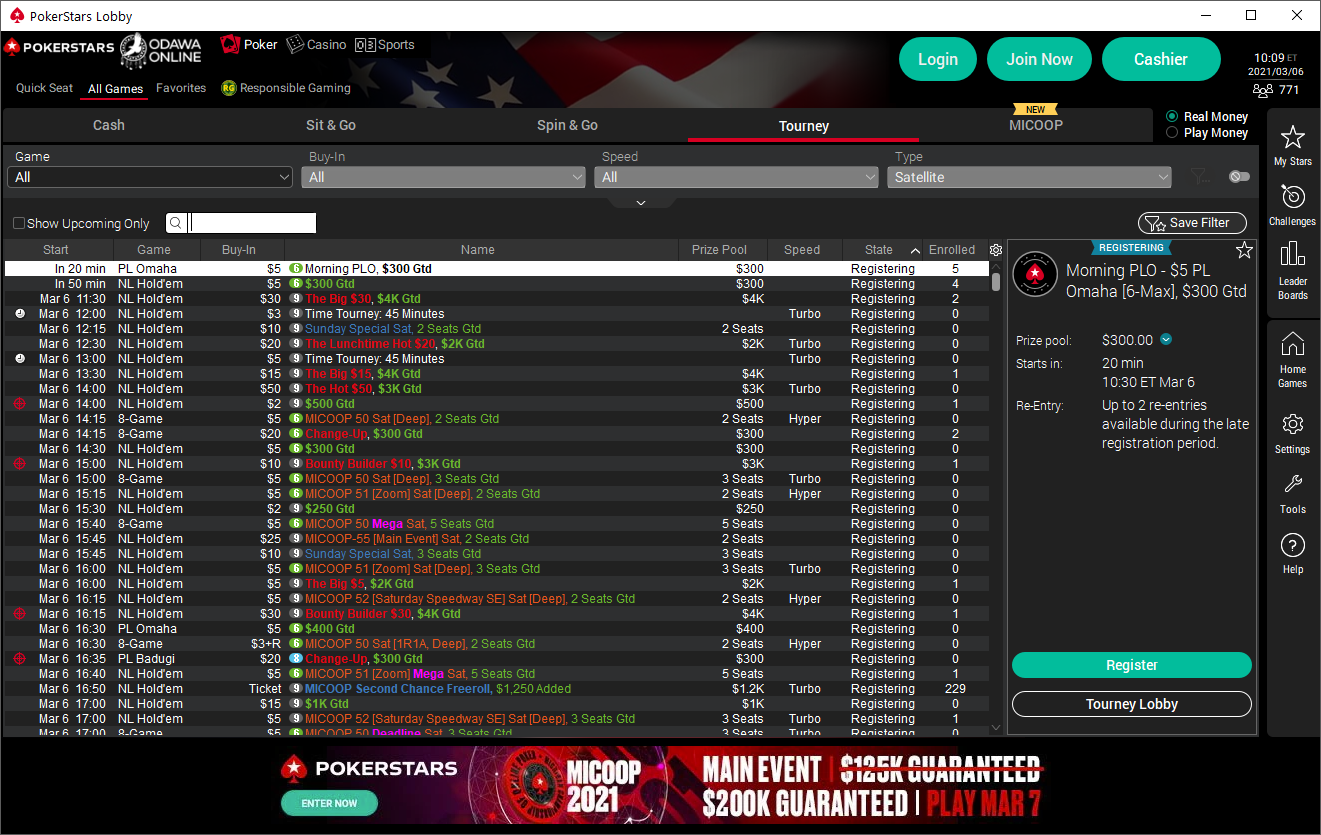This screenshot has width=1321, height=835.
Task: Click the Login button
Action: point(938,59)
